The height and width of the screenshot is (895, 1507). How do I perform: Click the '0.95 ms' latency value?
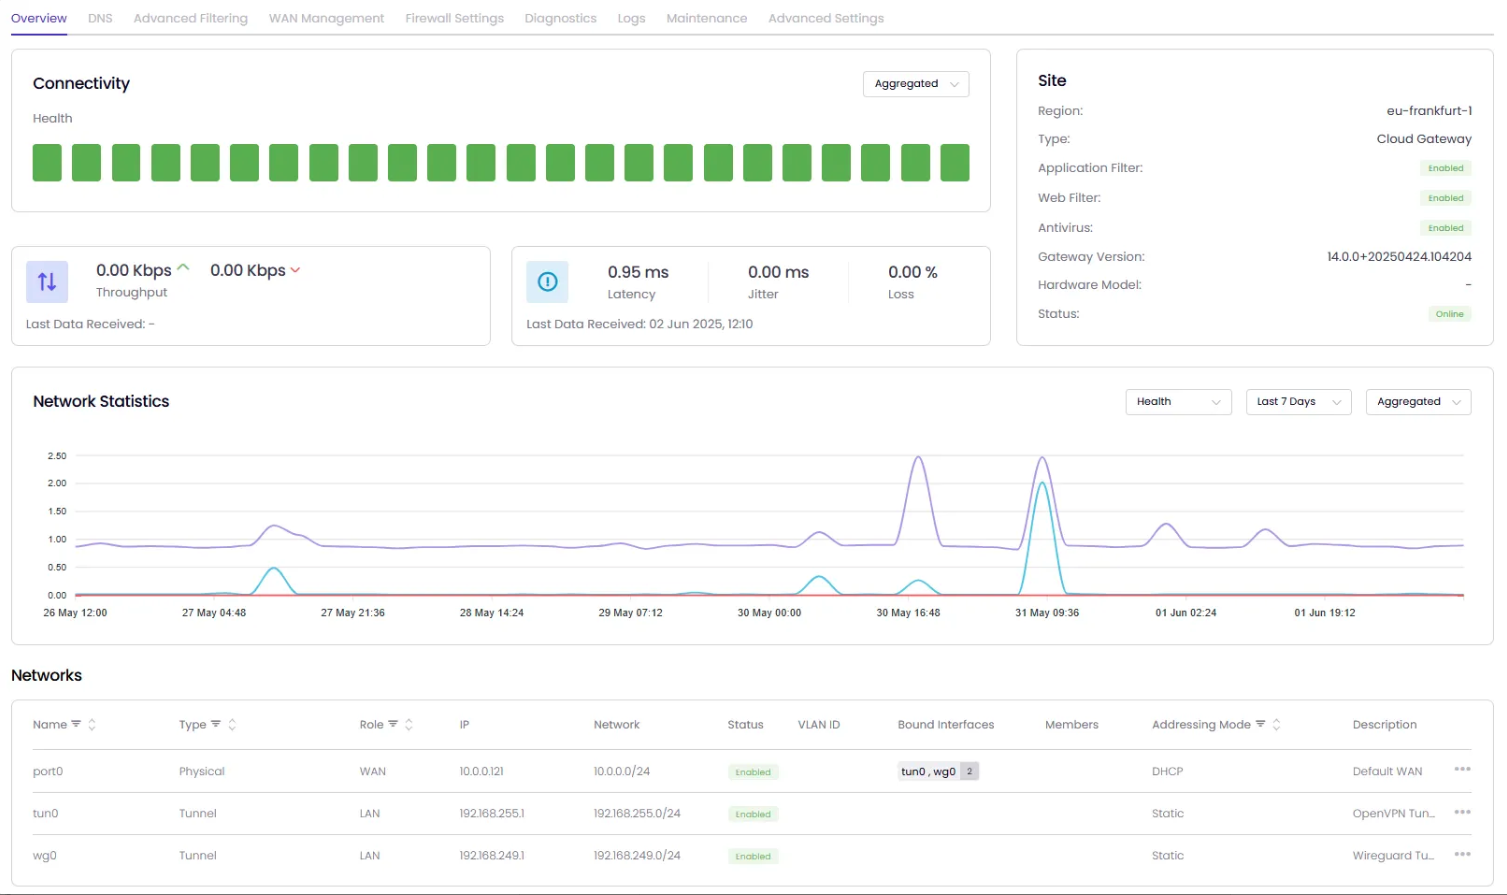[x=638, y=272]
